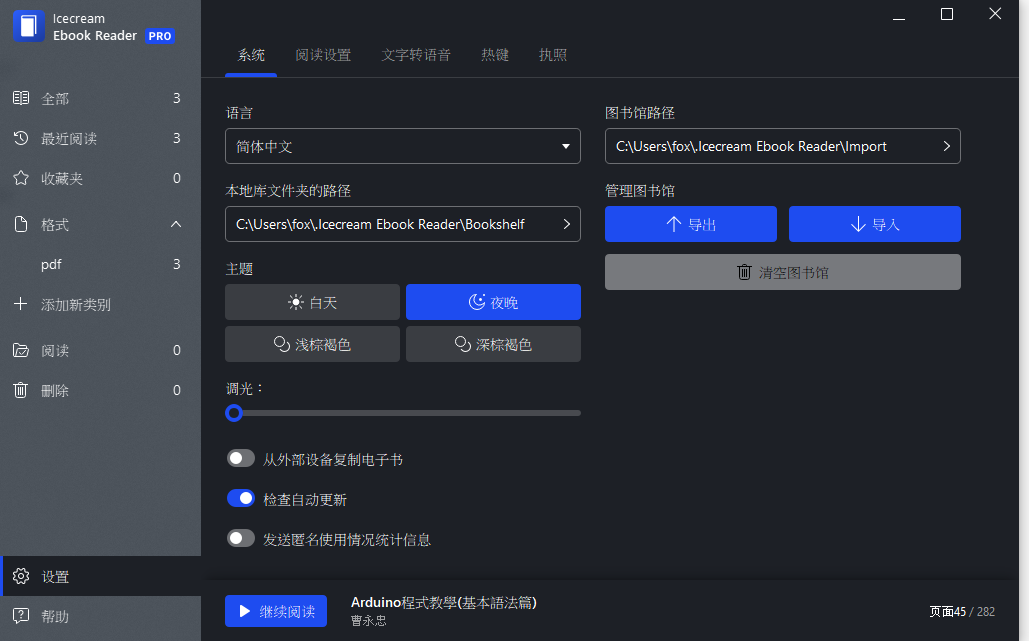
Task: Switch to the 热键 tab
Action: point(495,56)
